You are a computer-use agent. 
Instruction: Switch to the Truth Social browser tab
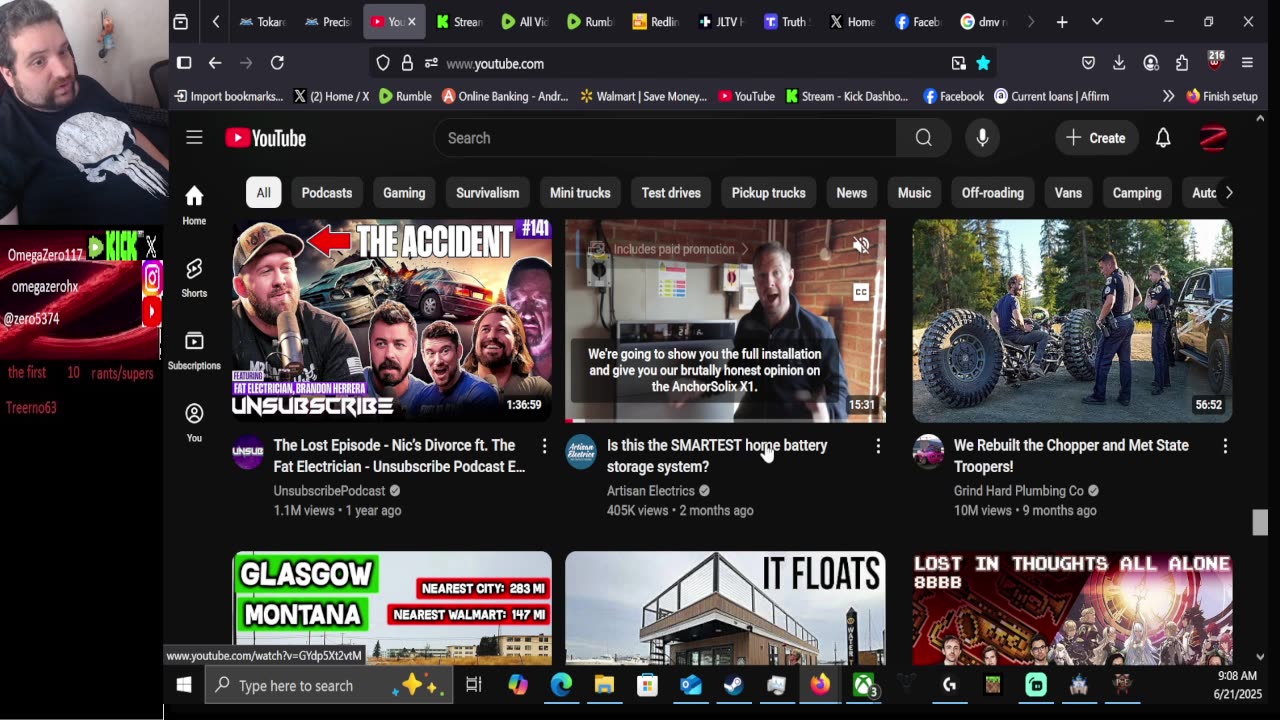786,22
